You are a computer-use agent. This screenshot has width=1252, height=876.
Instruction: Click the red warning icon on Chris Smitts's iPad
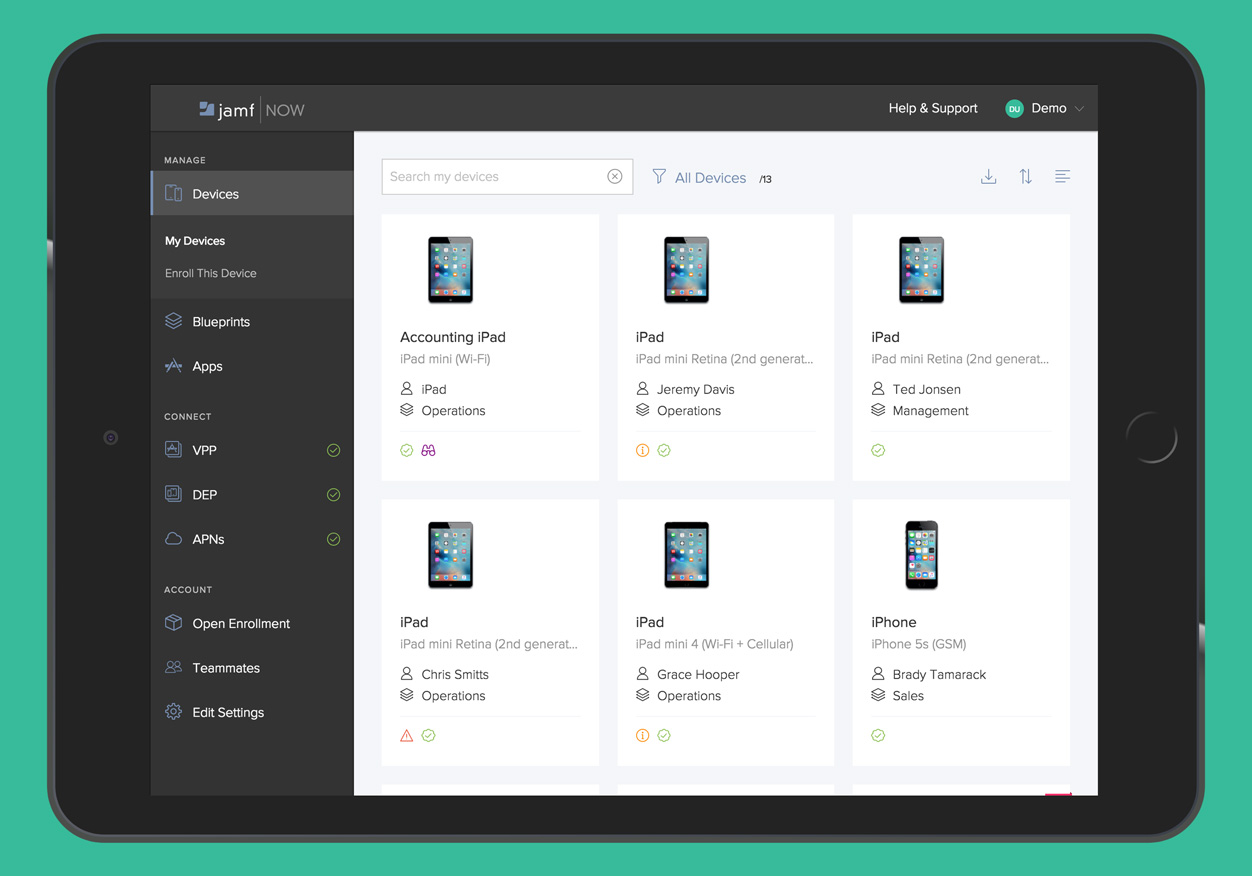407,736
